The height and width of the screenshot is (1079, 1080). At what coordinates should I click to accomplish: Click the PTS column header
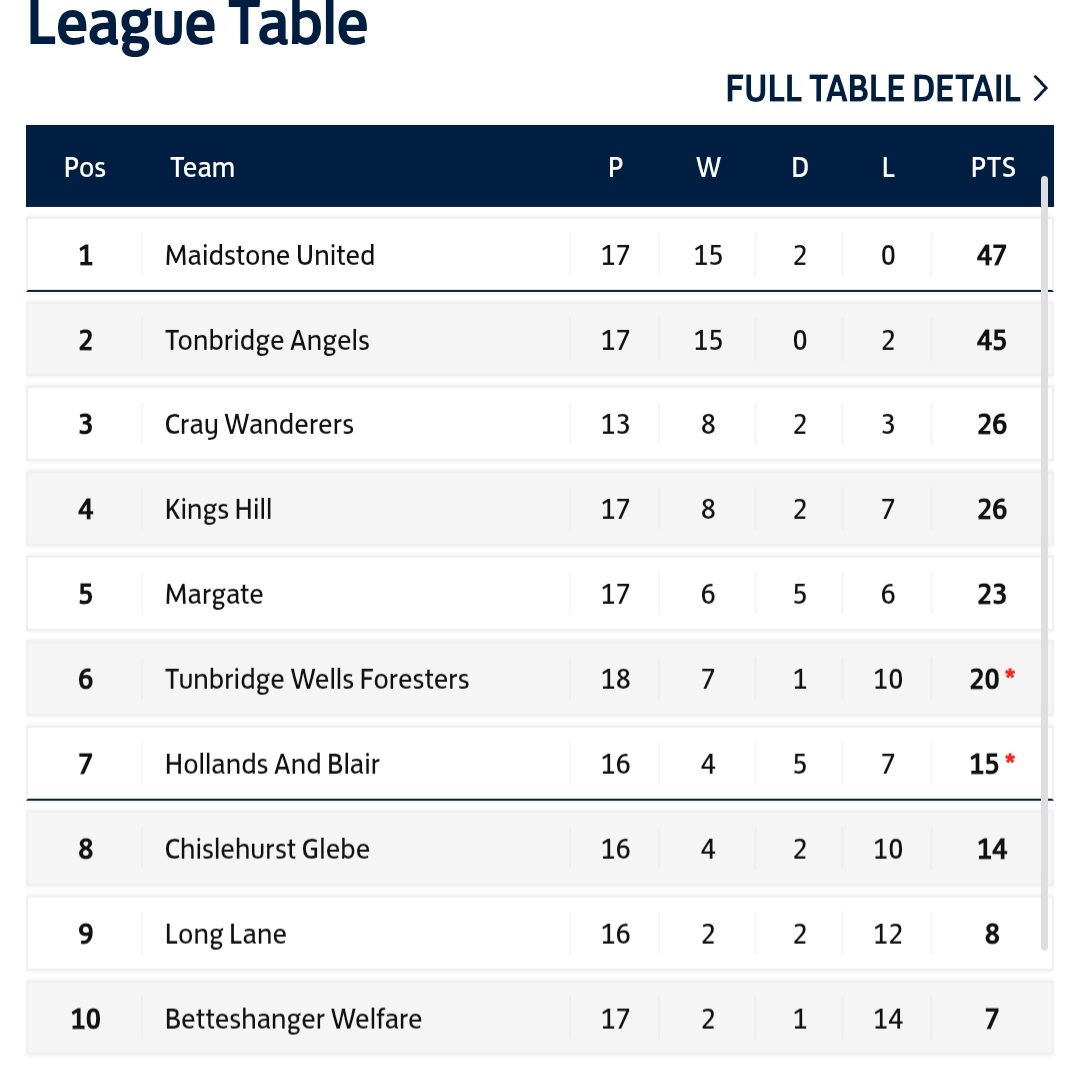click(x=993, y=167)
